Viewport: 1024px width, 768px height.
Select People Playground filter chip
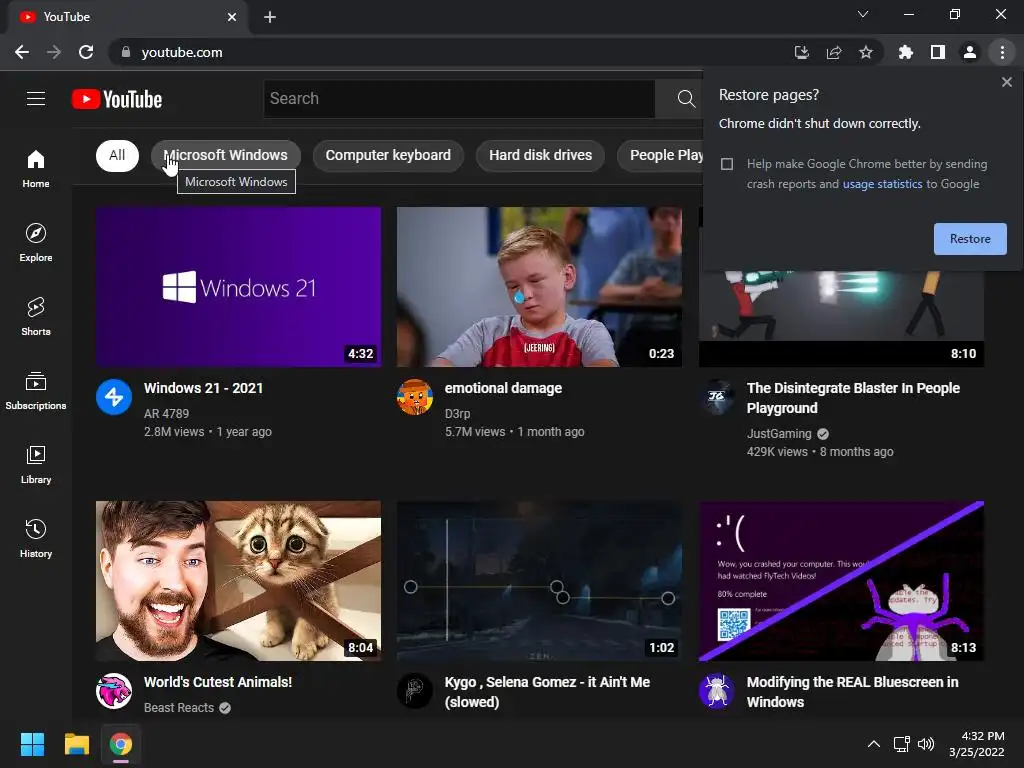[x=660, y=155]
